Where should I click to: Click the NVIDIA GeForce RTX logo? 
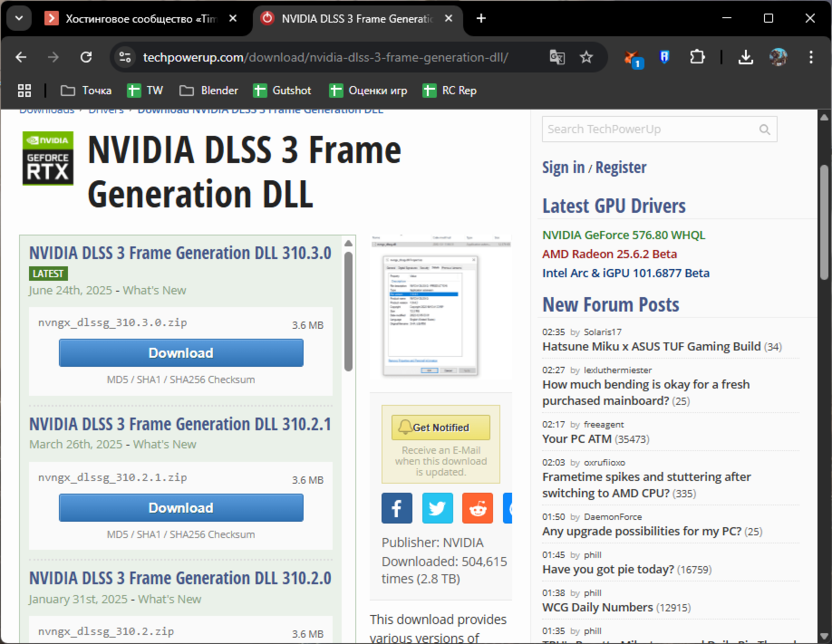48,158
